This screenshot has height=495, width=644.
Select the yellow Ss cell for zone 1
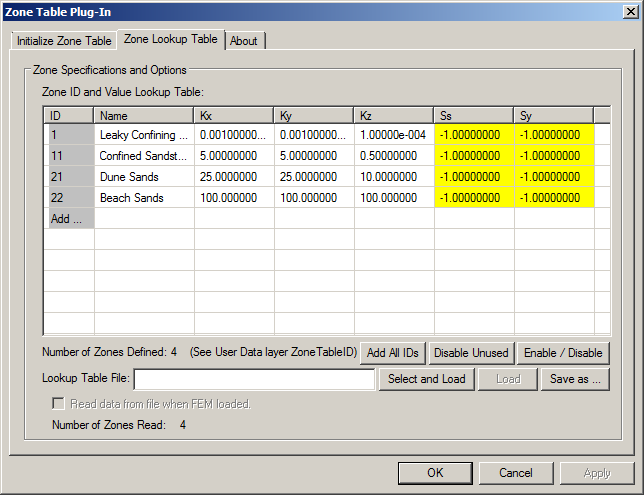coord(474,134)
